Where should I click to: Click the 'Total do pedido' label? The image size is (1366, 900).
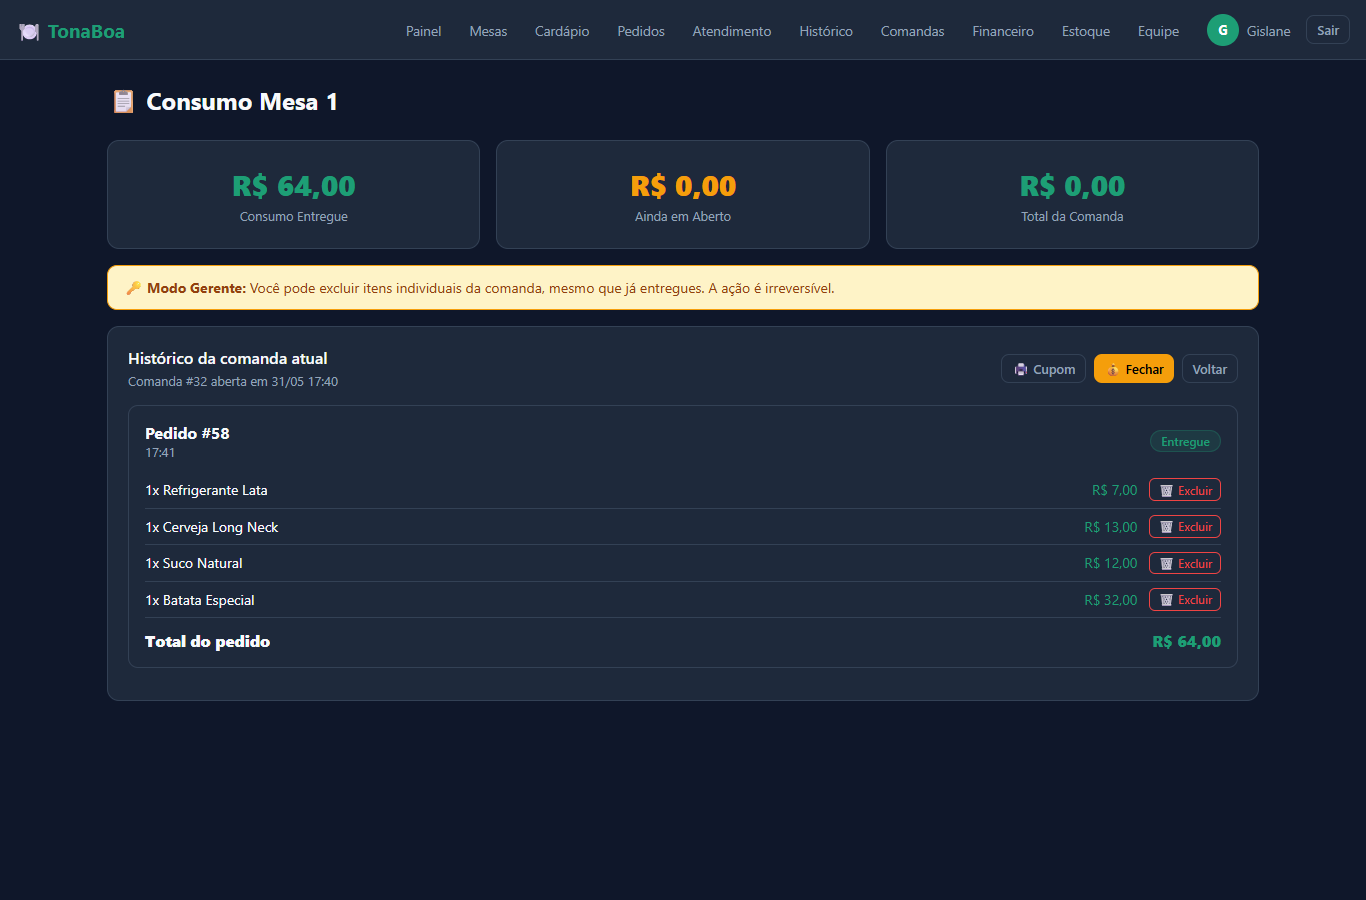click(x=207, y=642)
